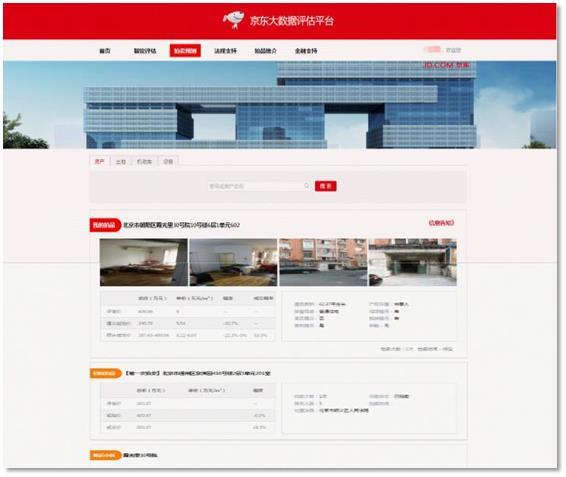Open the 法律支持 navigation item
The height and width of the screenshot is (477, 566).
pyautogui.click(x=225, y=51)
